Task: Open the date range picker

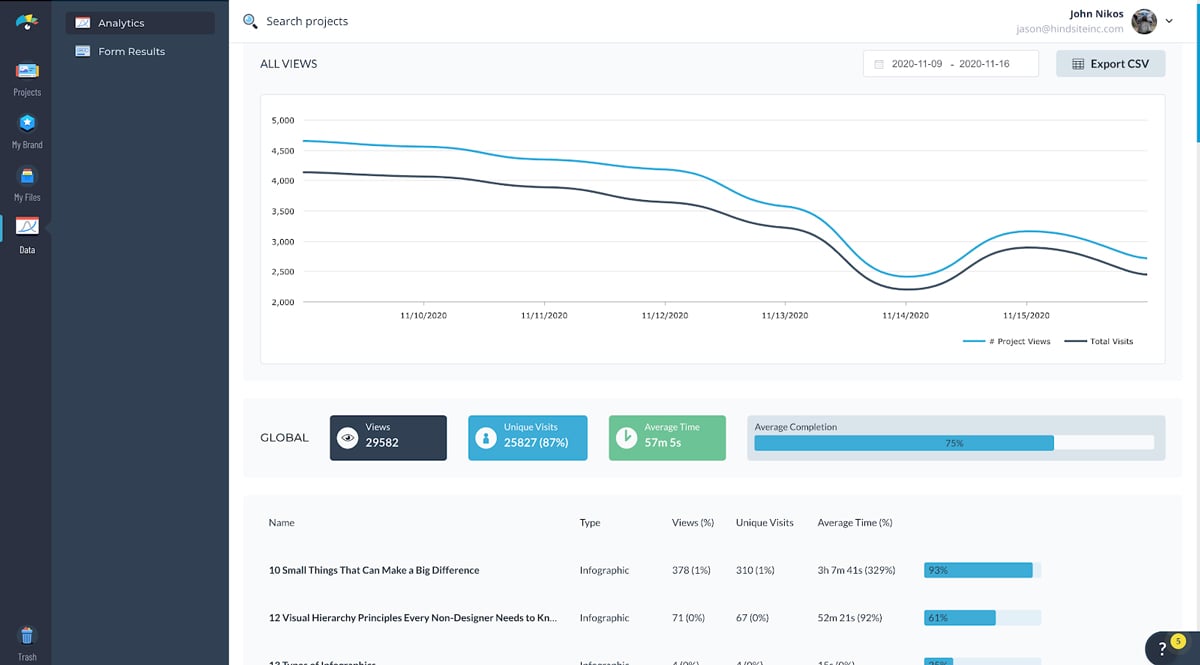Action: pyautogui.click(x=950, y=63)
